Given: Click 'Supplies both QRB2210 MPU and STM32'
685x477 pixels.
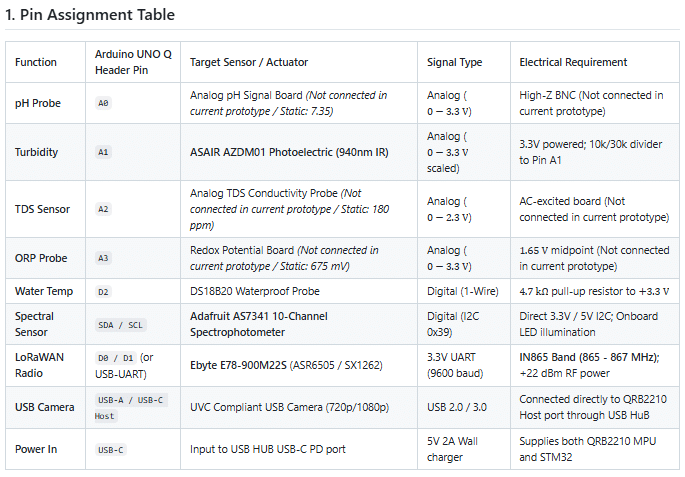Looking at the screenshot, I should (x=595, y=449).
